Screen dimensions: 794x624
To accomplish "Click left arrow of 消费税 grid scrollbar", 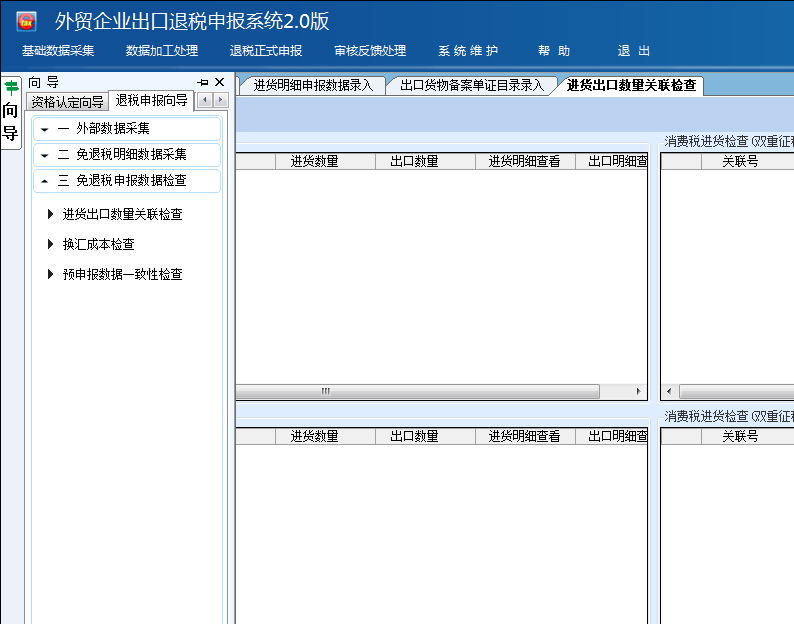I will click(x=670, y=392).
